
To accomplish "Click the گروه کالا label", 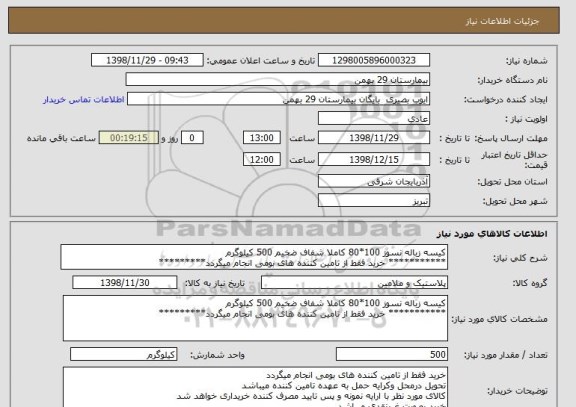I will coord(530,283).
